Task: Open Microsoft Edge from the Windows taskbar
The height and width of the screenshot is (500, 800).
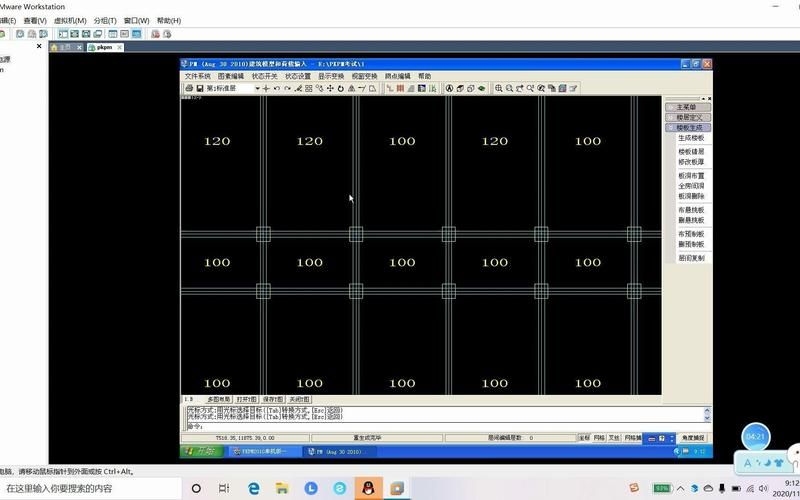Action: 254,488
